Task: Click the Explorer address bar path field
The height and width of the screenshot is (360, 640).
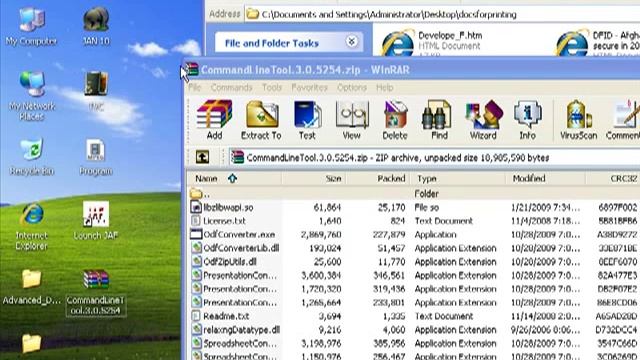Action: click(x=443, y=14)
